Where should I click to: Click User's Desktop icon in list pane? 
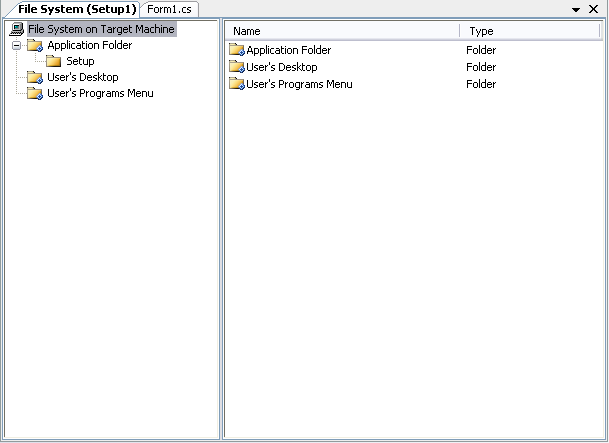tap(237, 67)
